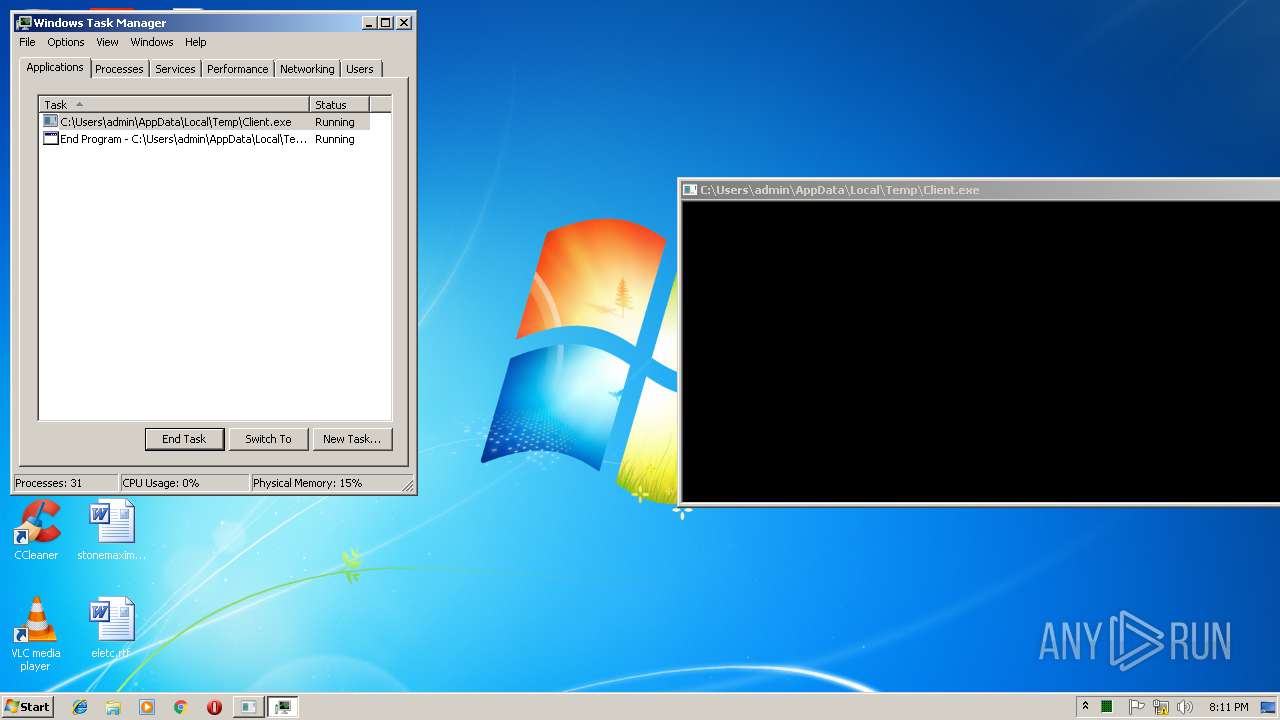Click Client.exe row's console icon
This screenshot has width=1280, height=720.
51,122
